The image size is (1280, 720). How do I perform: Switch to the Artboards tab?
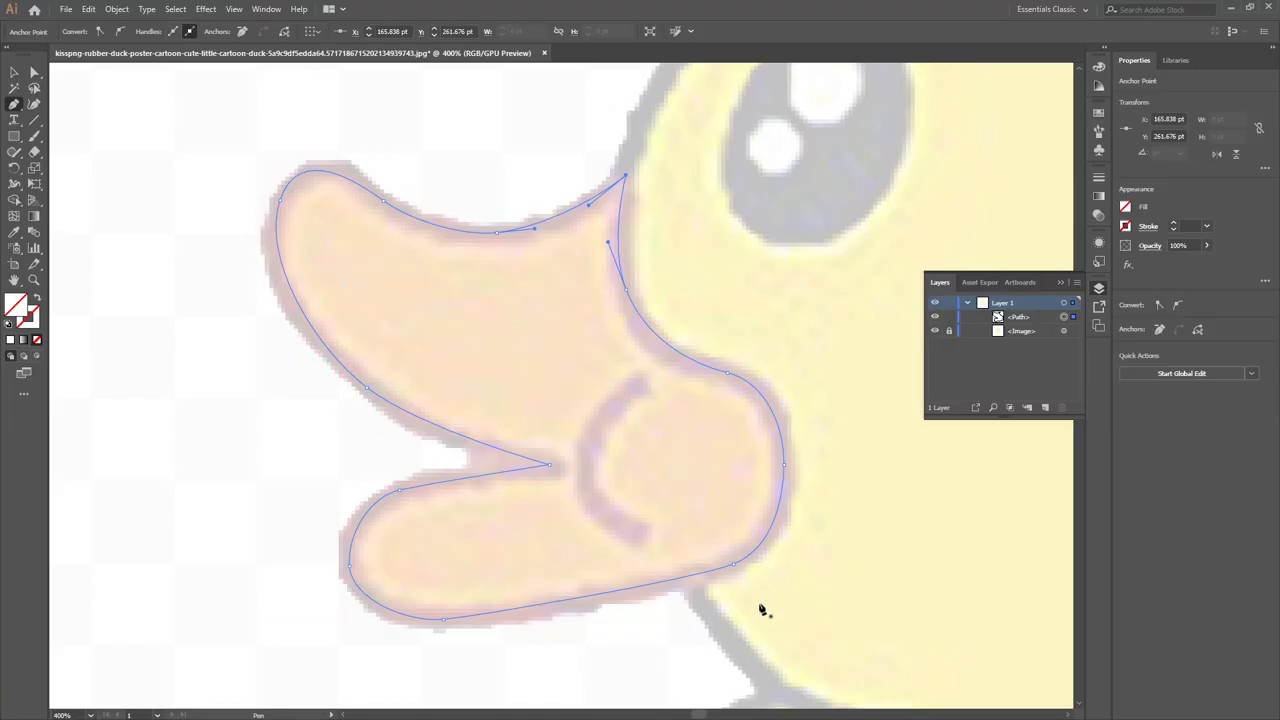coord(1020,282)
